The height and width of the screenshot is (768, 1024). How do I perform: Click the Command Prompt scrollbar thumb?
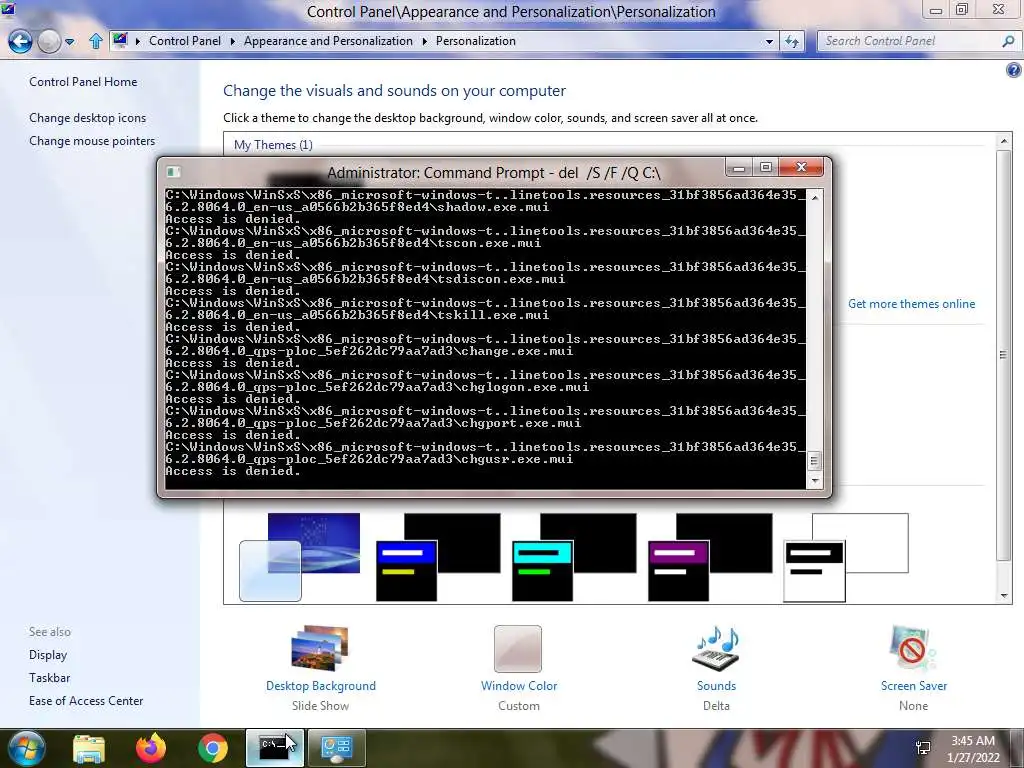click(x=814, y=460)
